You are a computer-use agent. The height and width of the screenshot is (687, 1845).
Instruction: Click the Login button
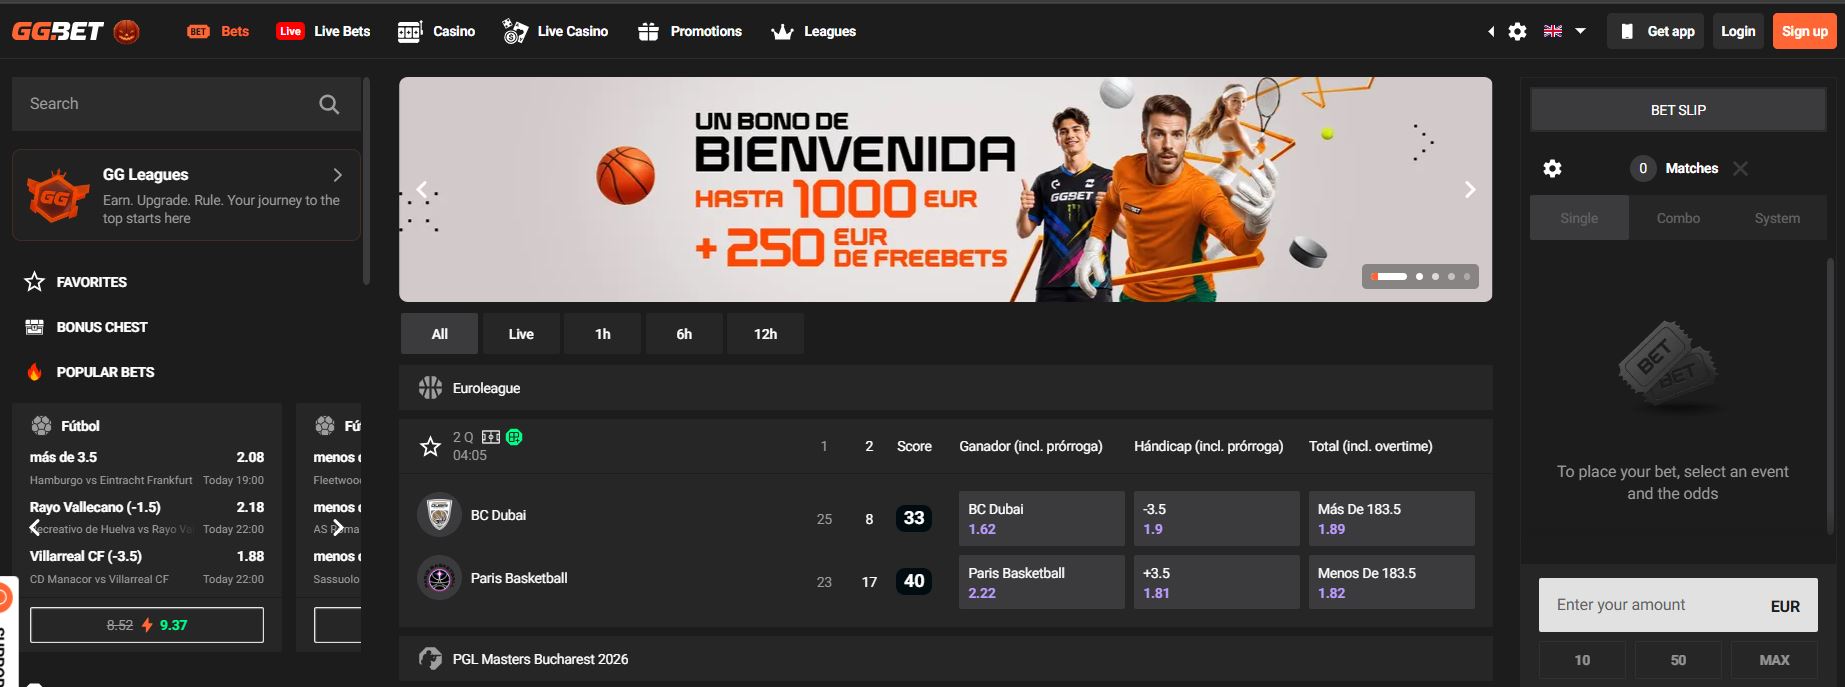coord(1738,31)
